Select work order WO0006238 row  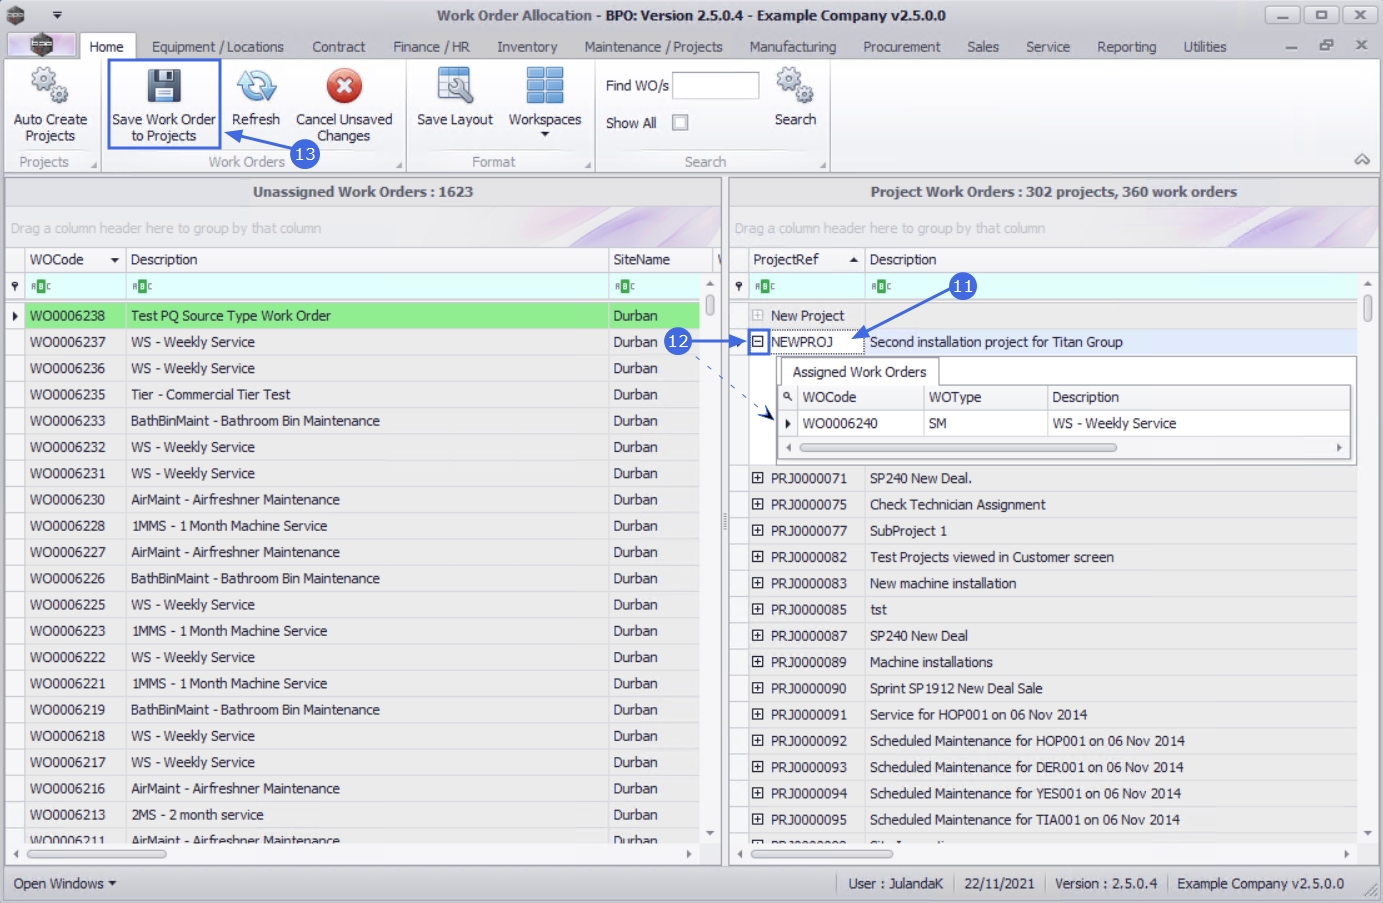[x=352, y=316]
